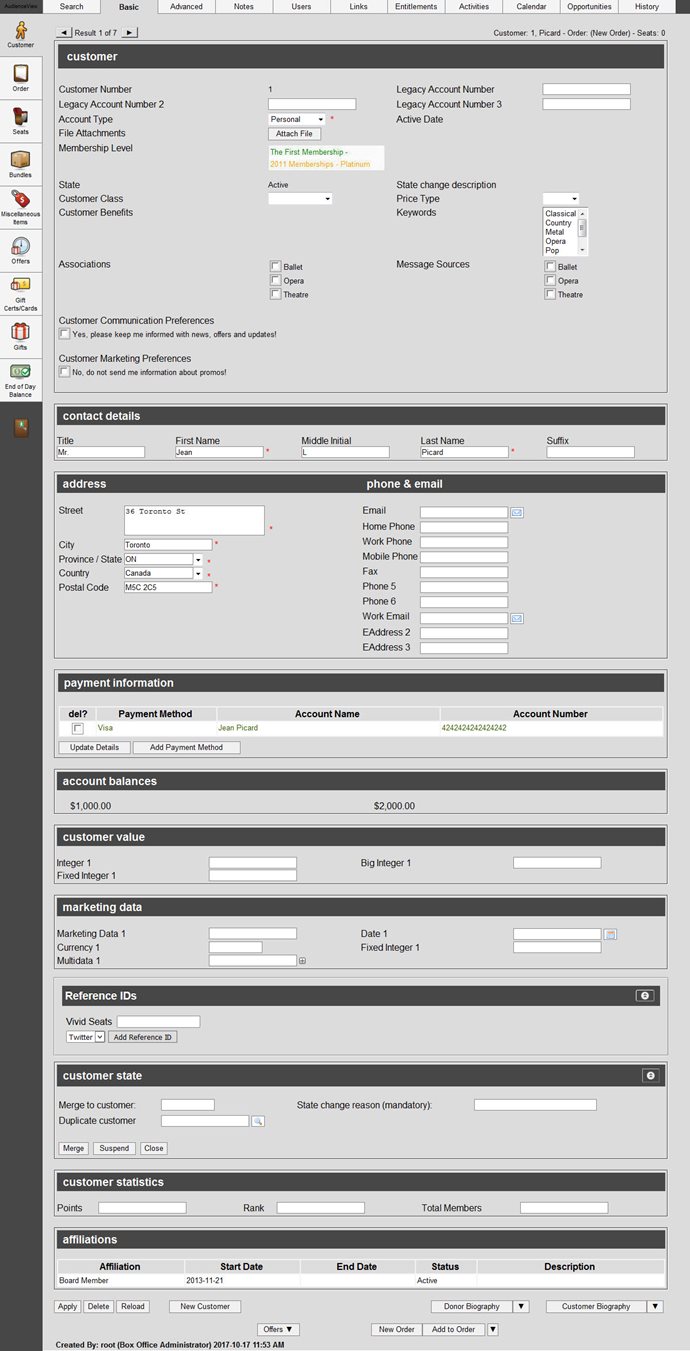690x1351 pixels.
Task: Check Opera under Message Sources
Action: (550, 281)
